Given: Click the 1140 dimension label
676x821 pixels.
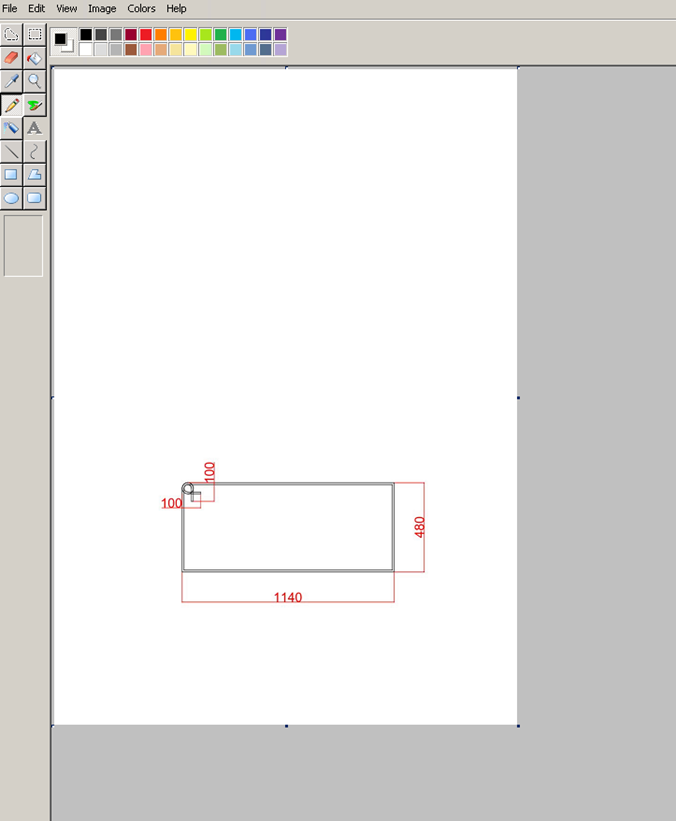Looking at the screenshot, I should [x=288, y=597].
